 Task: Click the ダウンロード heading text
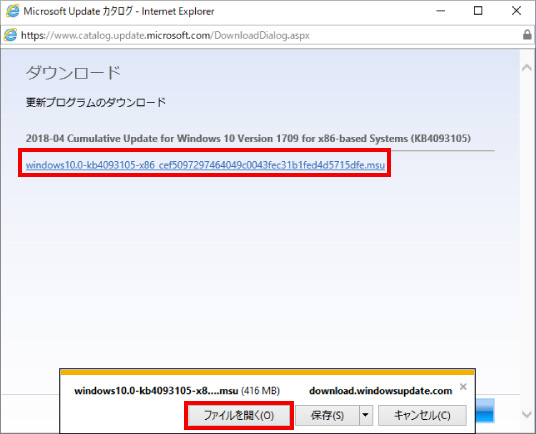pos(73,73)
